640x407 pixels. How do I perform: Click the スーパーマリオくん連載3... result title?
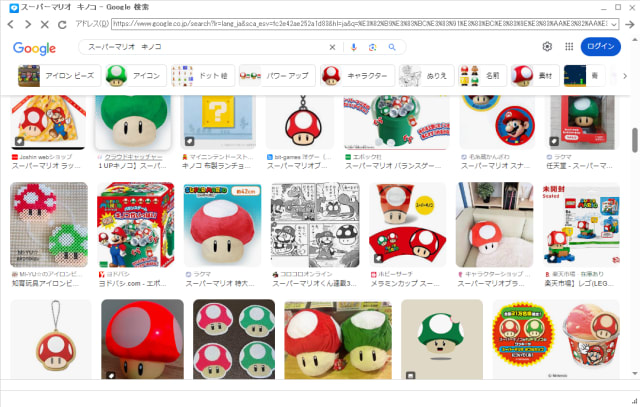click(314, 283)
